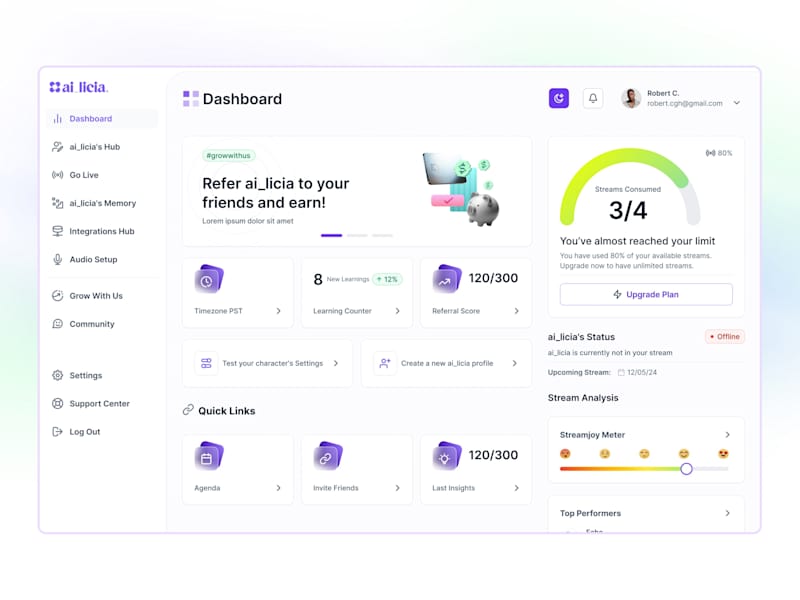Click the add profile person icon
Image resolution: width=800 pixels, height=600 pixels.
pyautogui.click(x=385, y=363)
